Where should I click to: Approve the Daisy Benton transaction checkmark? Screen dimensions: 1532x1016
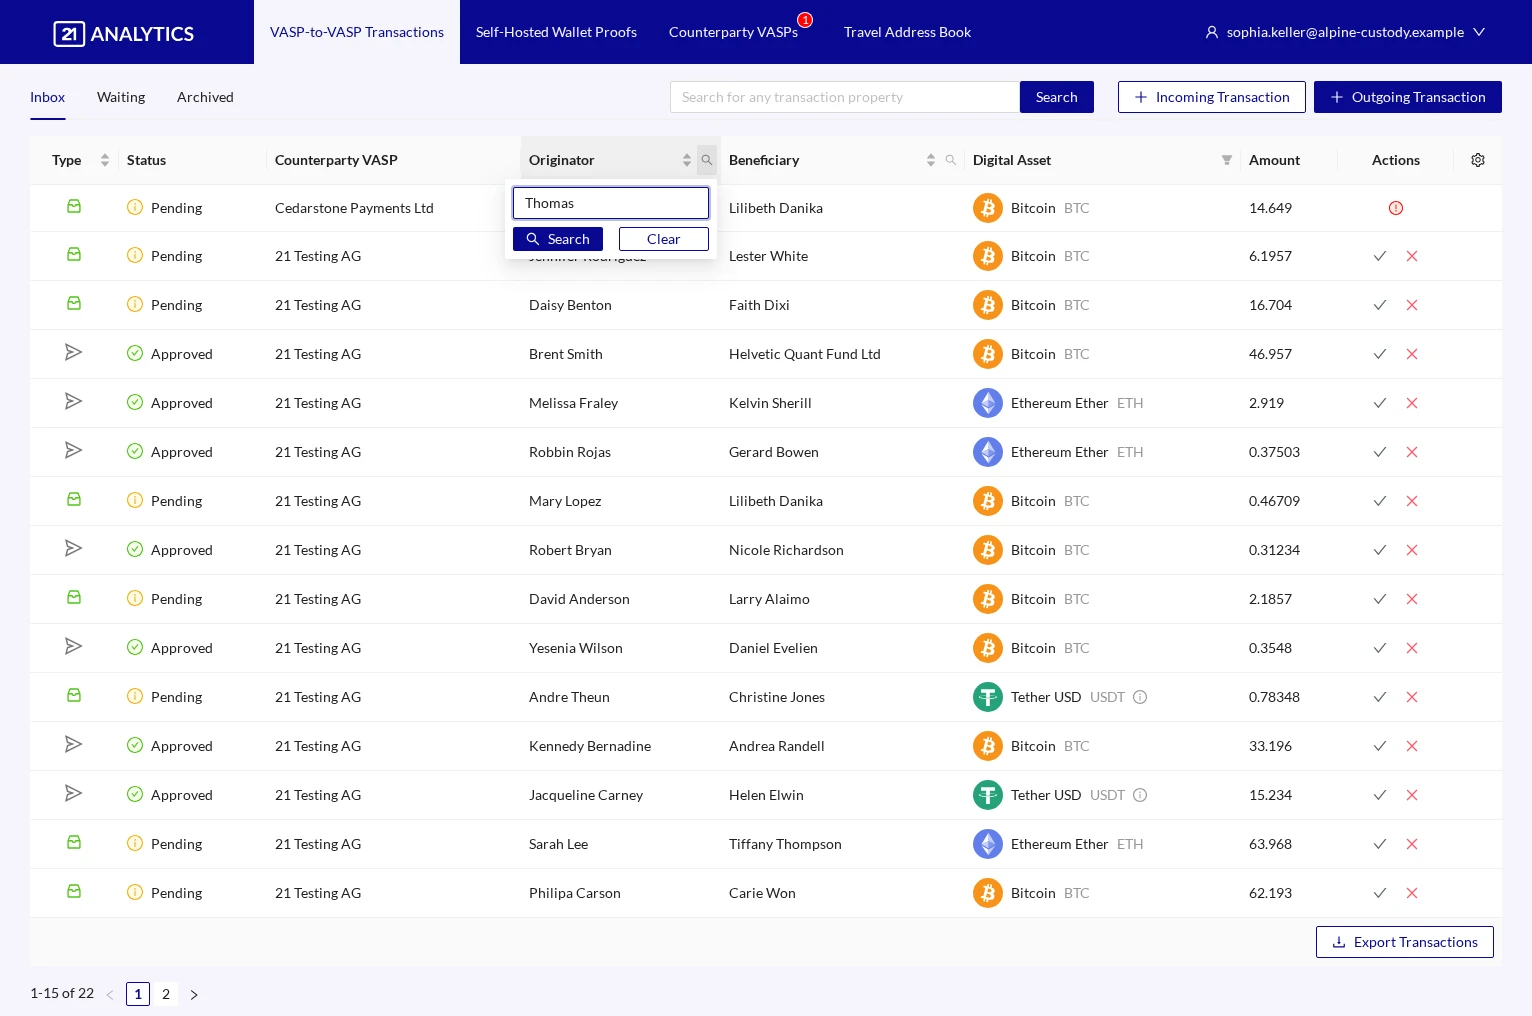[x=1380, y=305]
